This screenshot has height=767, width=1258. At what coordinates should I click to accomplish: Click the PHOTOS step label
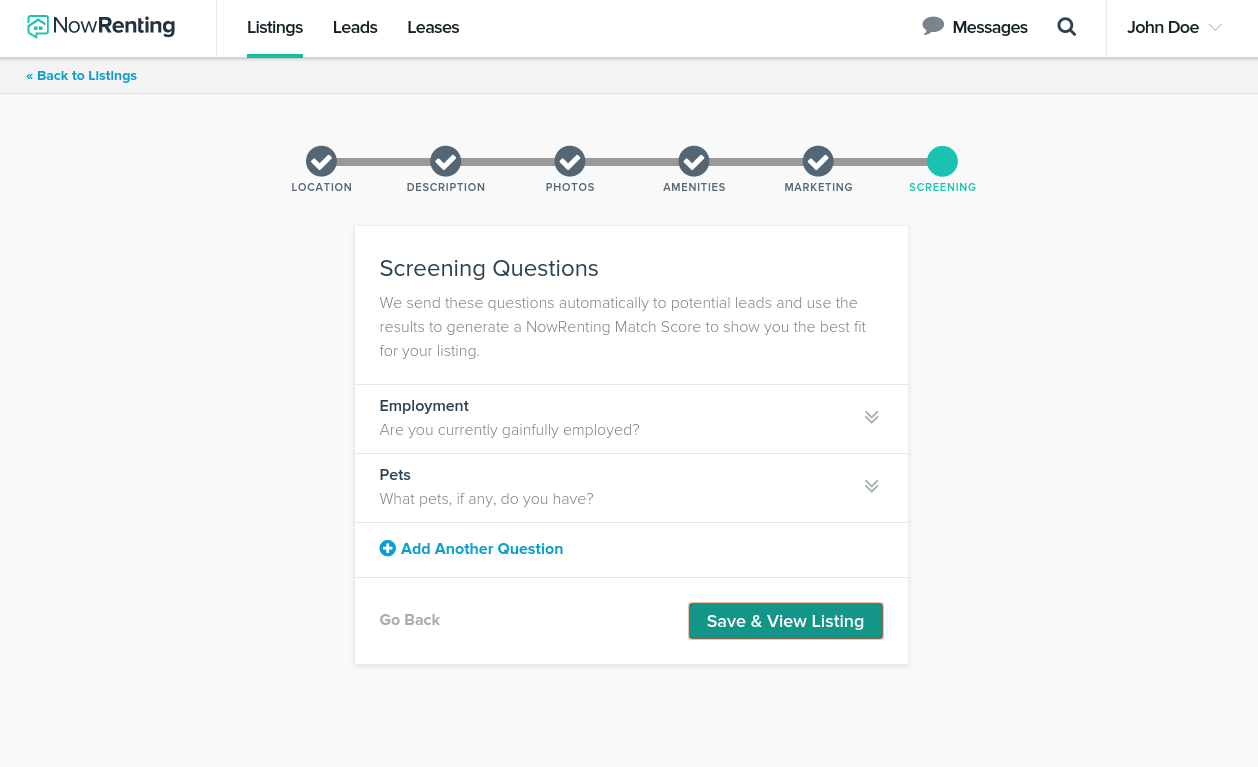(570, 187)
